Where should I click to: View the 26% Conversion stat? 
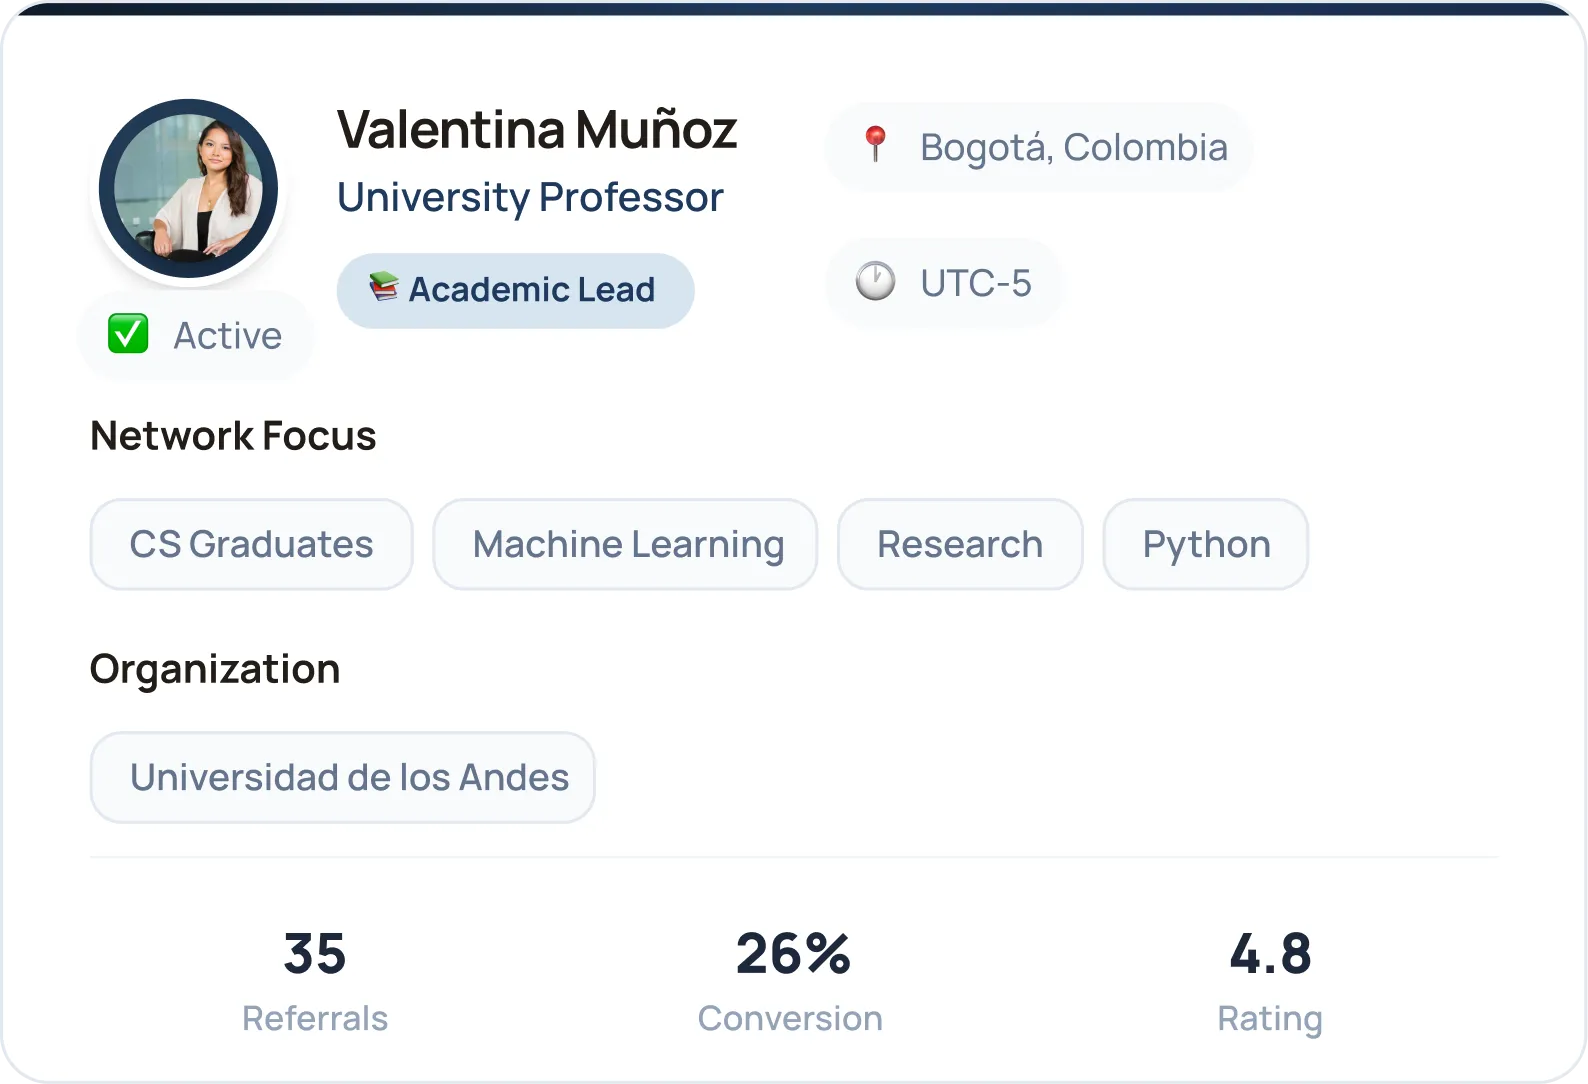coord(790,980)
